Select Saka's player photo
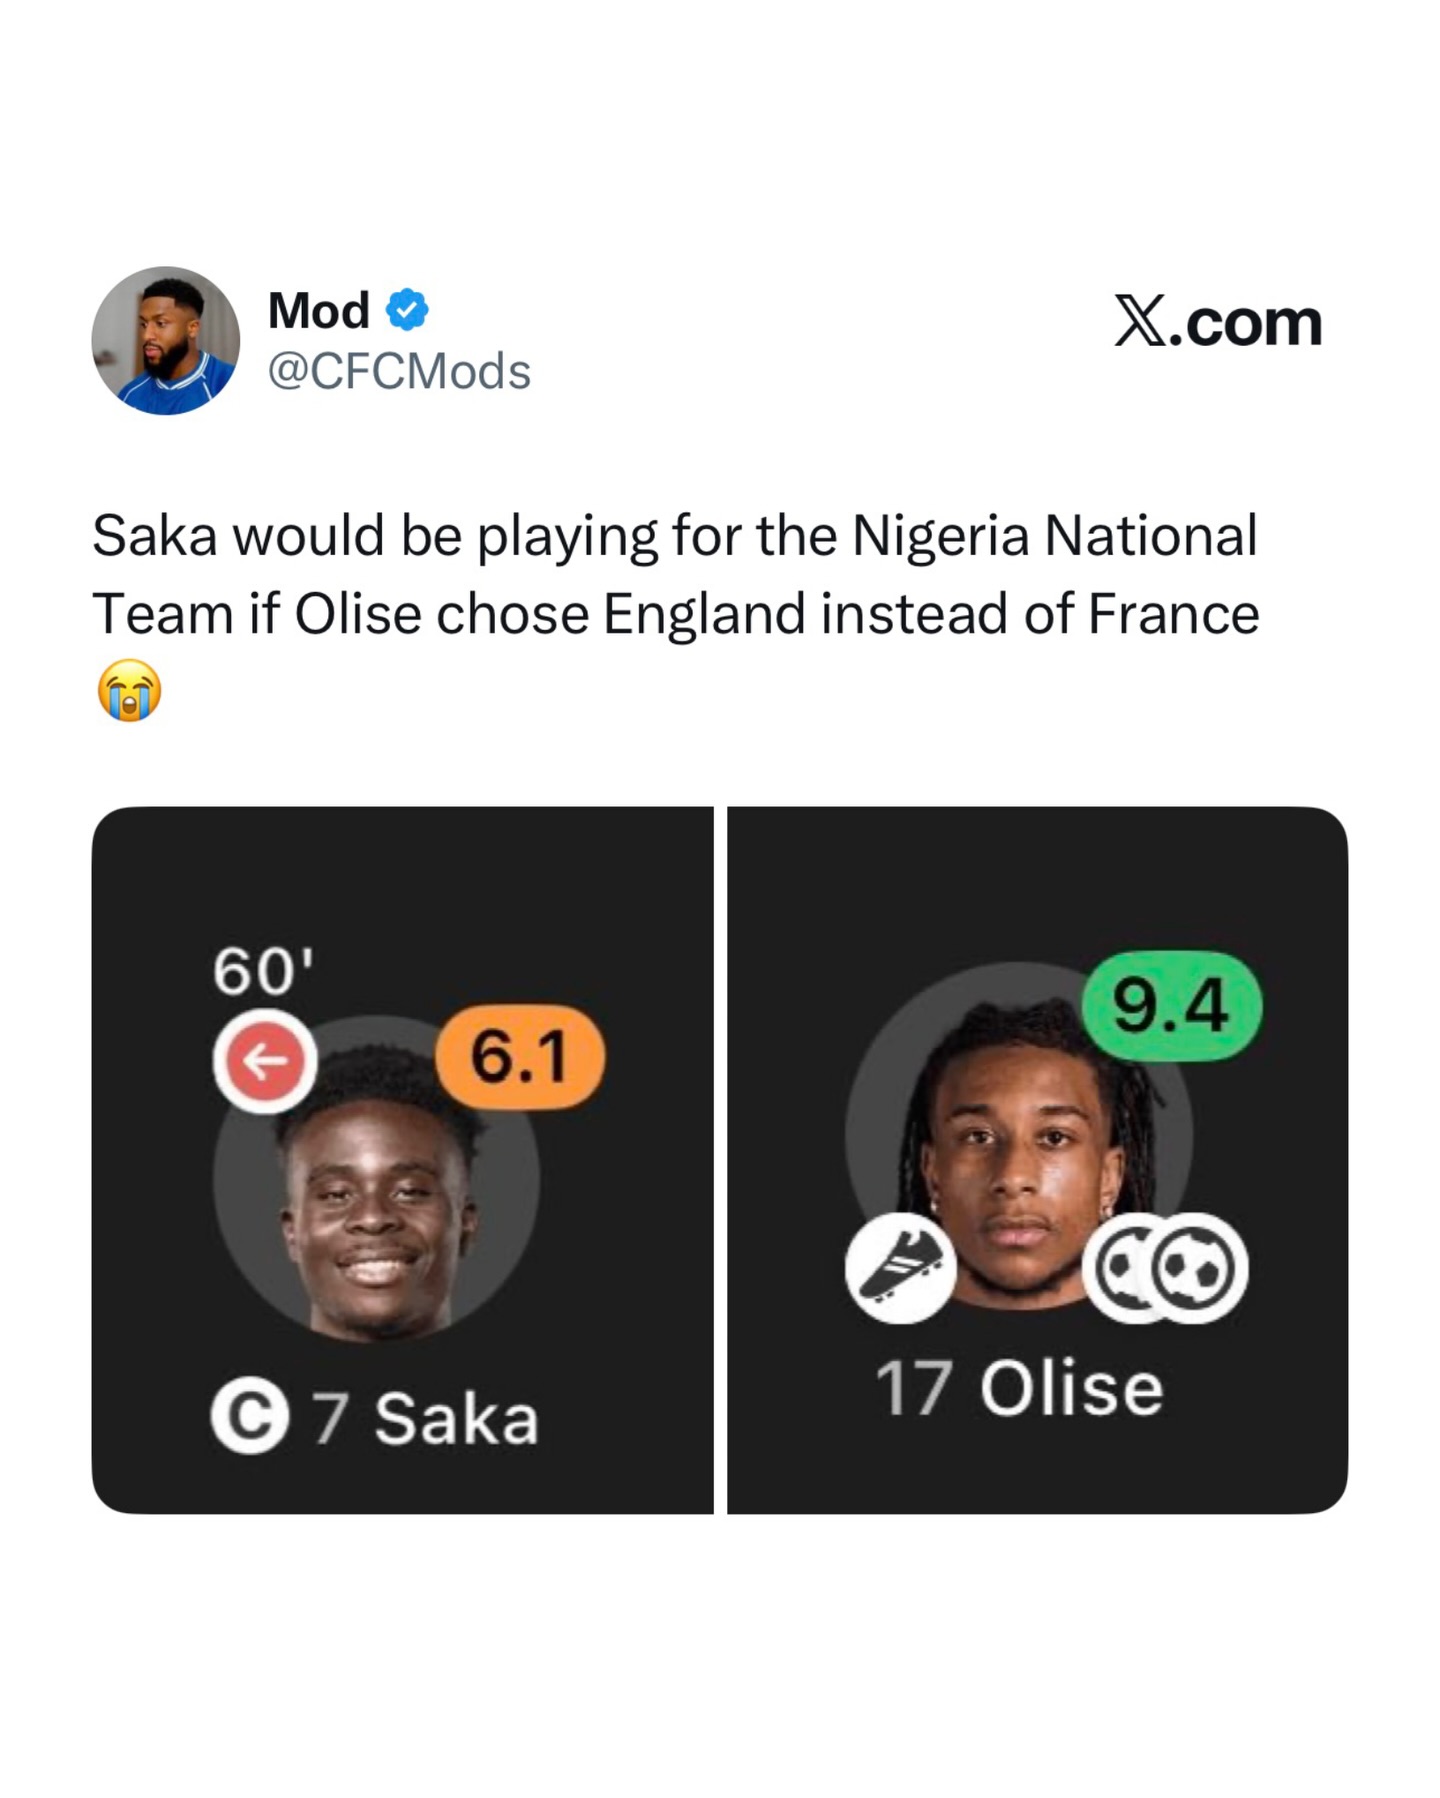 click(x=376, y=1200)
